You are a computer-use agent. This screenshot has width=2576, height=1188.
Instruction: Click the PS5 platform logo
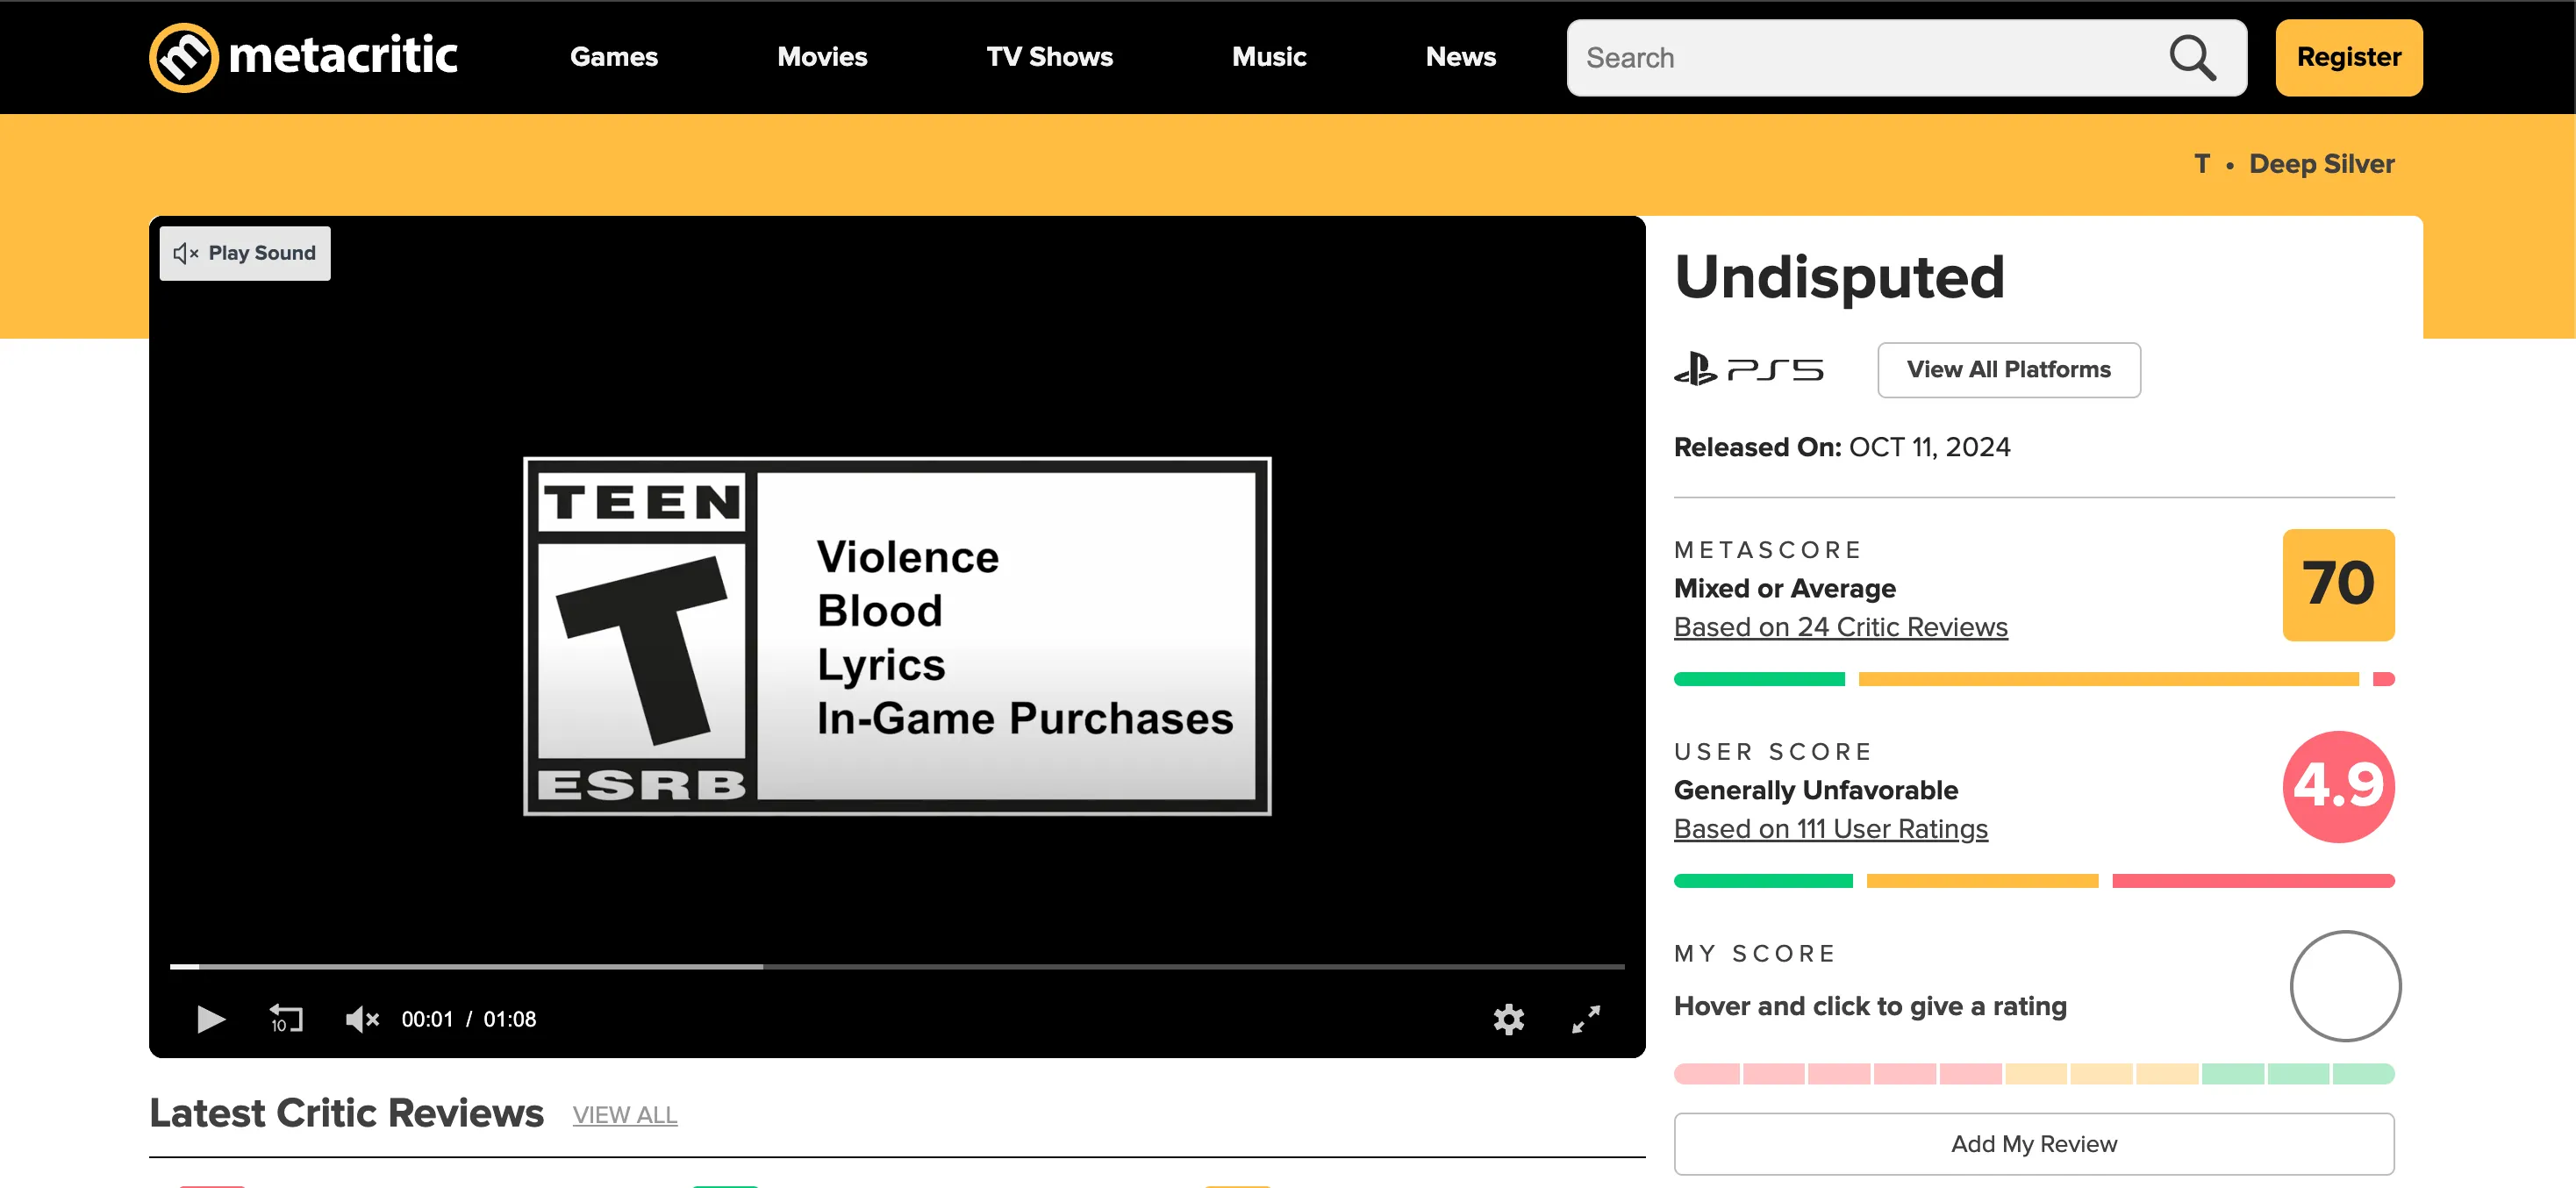[1748, 370]
